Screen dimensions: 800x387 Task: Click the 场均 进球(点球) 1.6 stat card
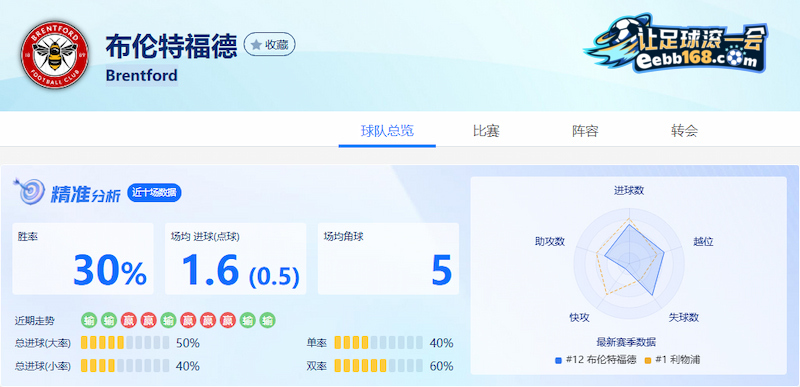point(236,259)
